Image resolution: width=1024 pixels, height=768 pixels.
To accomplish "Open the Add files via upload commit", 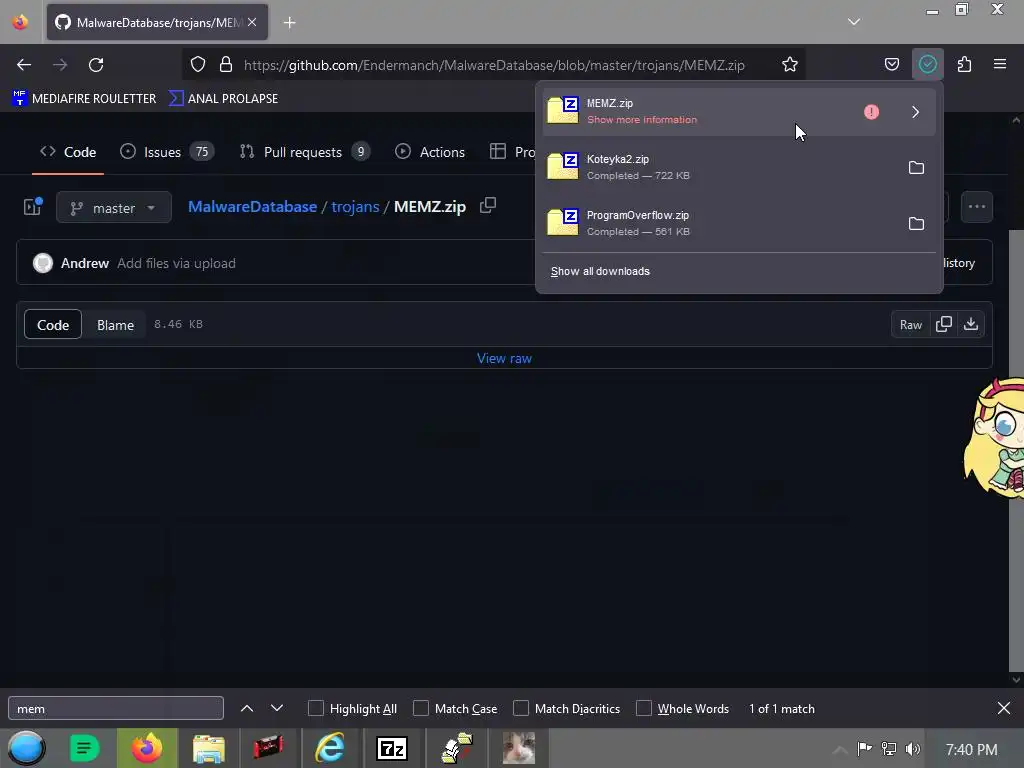I will tap(176, 263).
